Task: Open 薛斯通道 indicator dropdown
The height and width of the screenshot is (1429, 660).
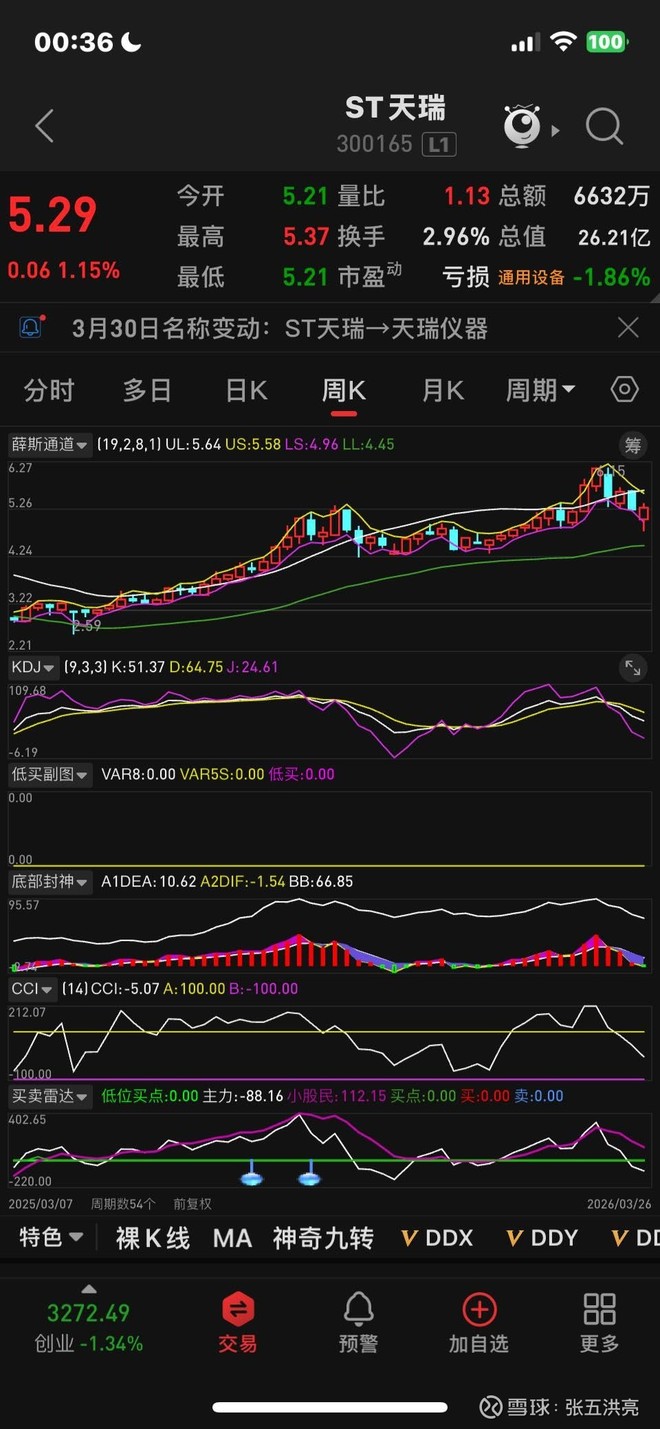Action: pos(49,445)
